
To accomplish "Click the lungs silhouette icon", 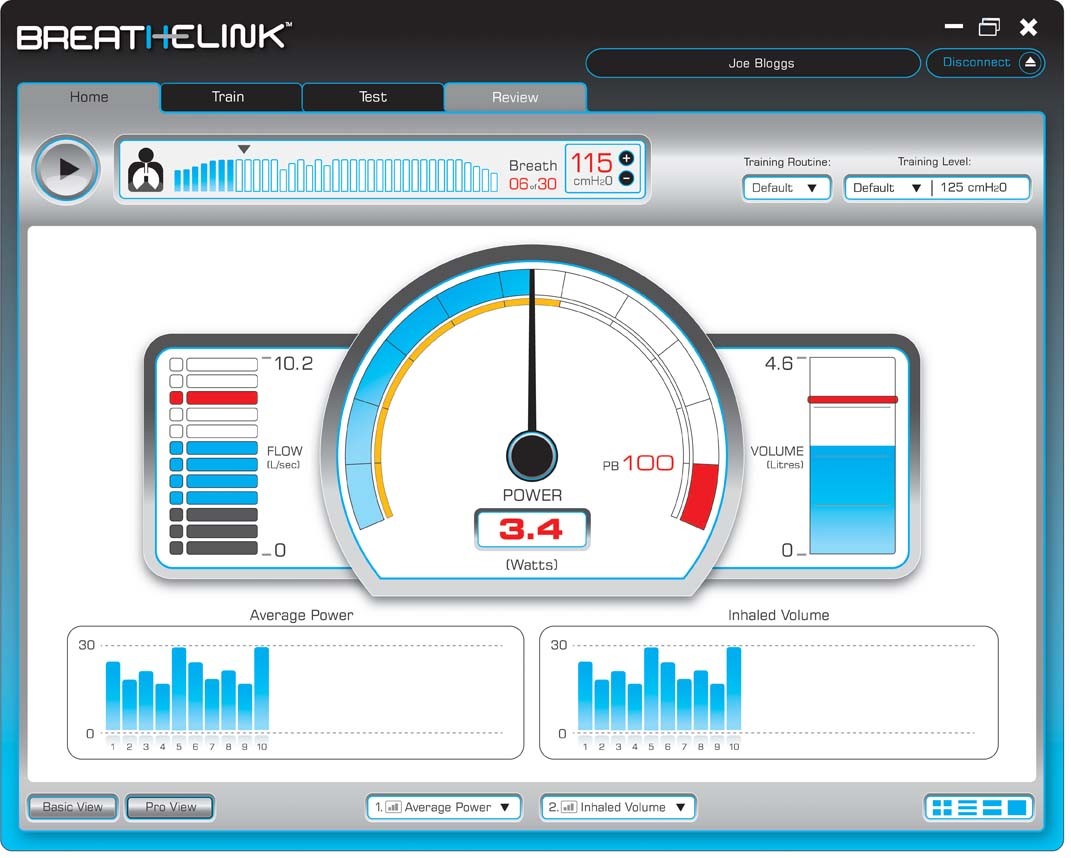I will click(x=146, y=170).
